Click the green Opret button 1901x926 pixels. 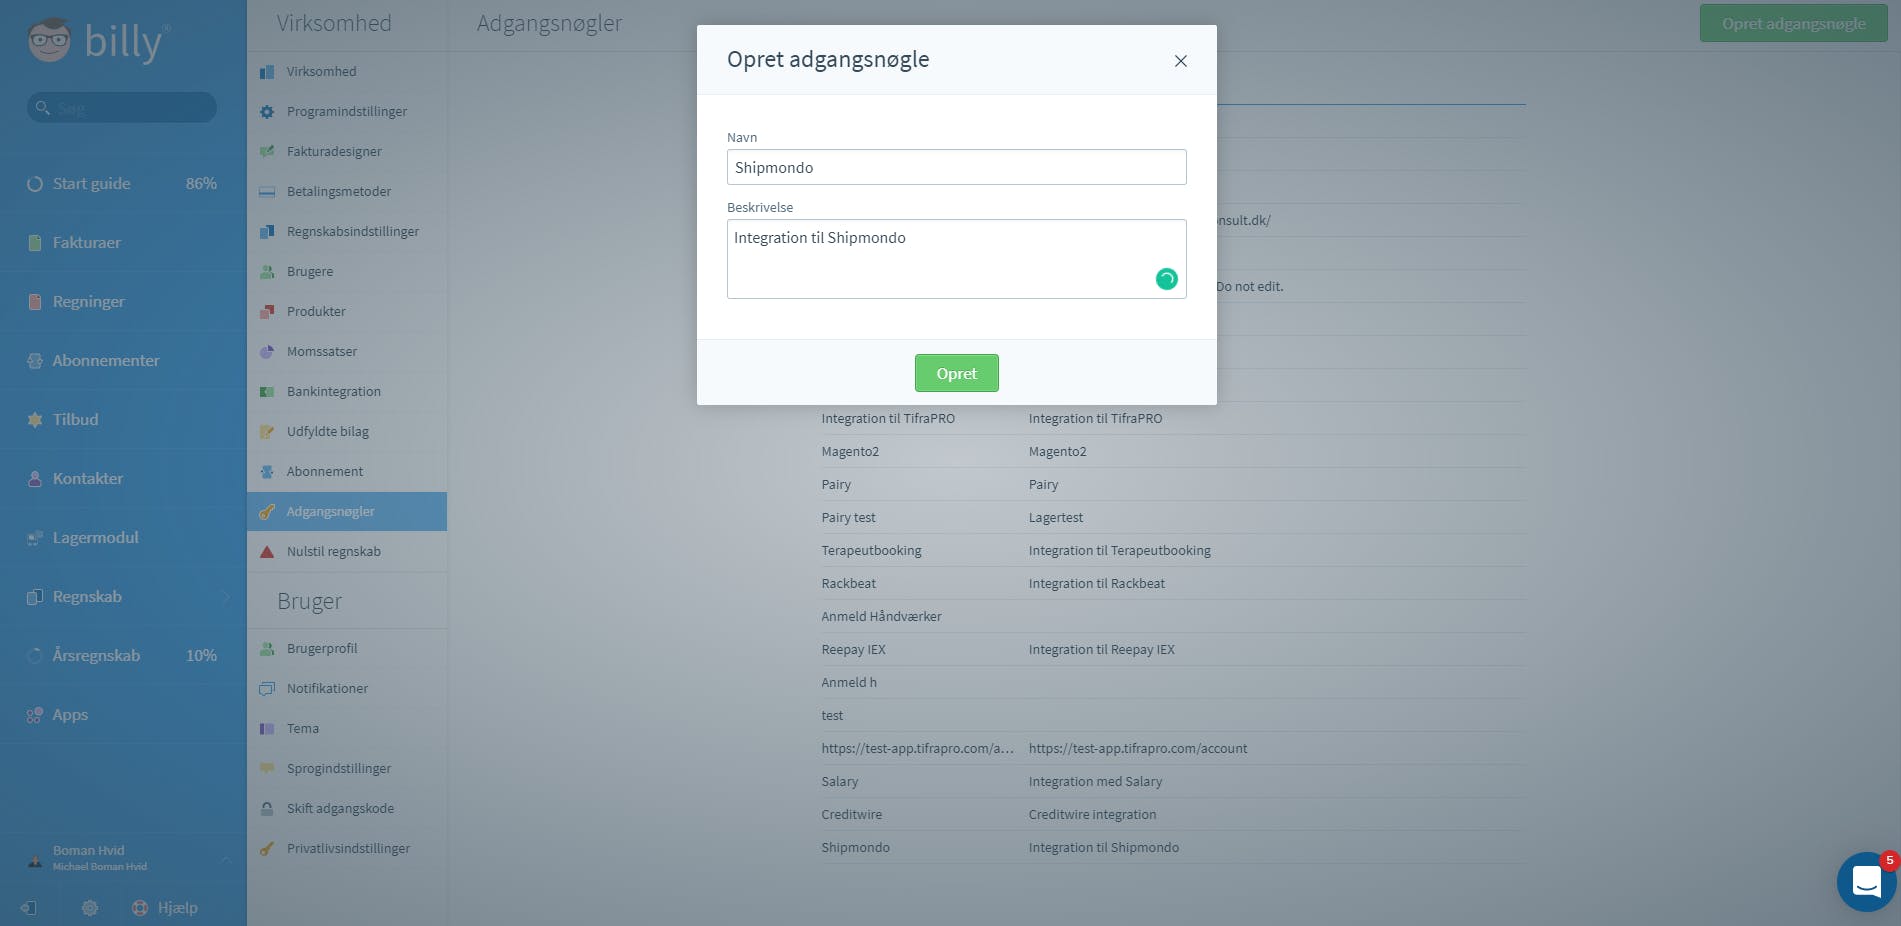957,373
